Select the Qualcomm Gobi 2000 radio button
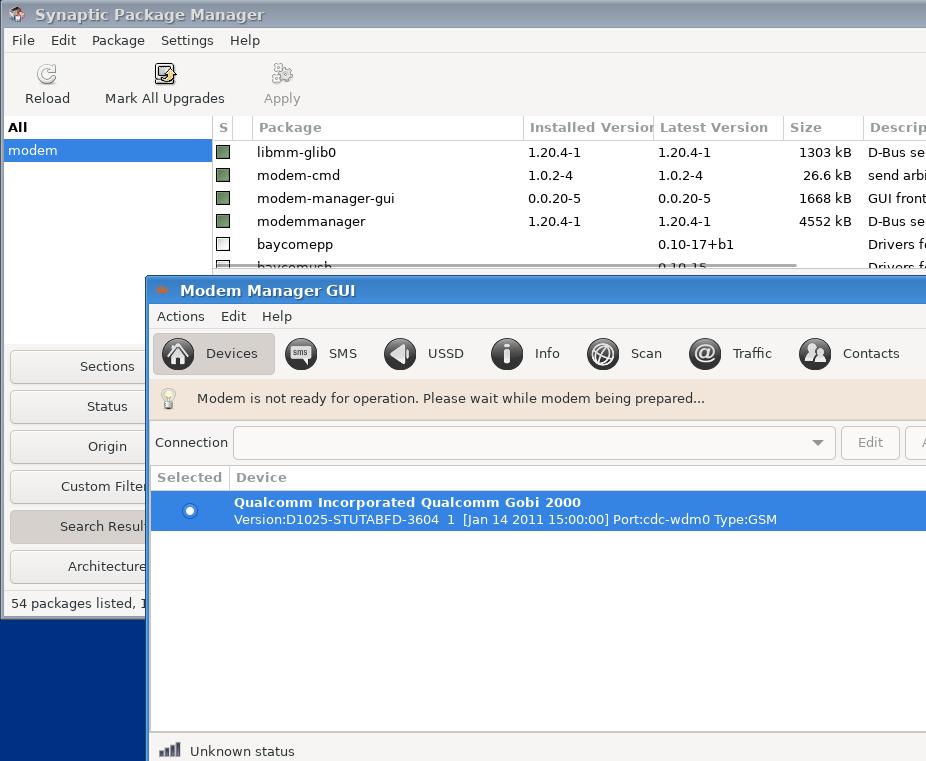The height and width of the screenshot is (761, 926). (190, 511)
